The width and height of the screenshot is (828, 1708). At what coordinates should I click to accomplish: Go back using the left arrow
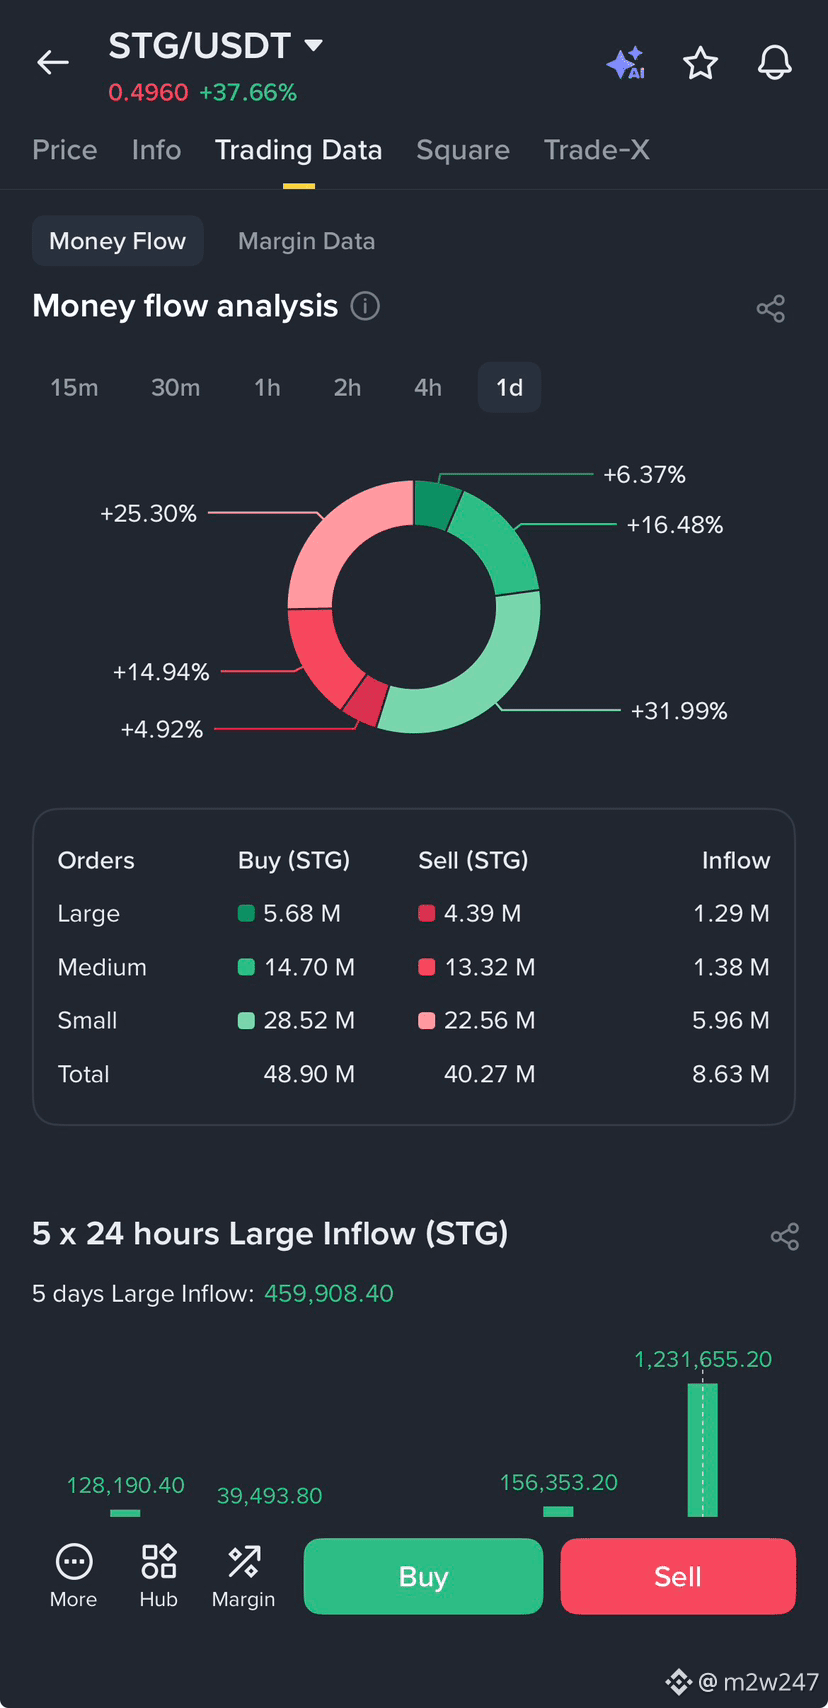[53, 62]
